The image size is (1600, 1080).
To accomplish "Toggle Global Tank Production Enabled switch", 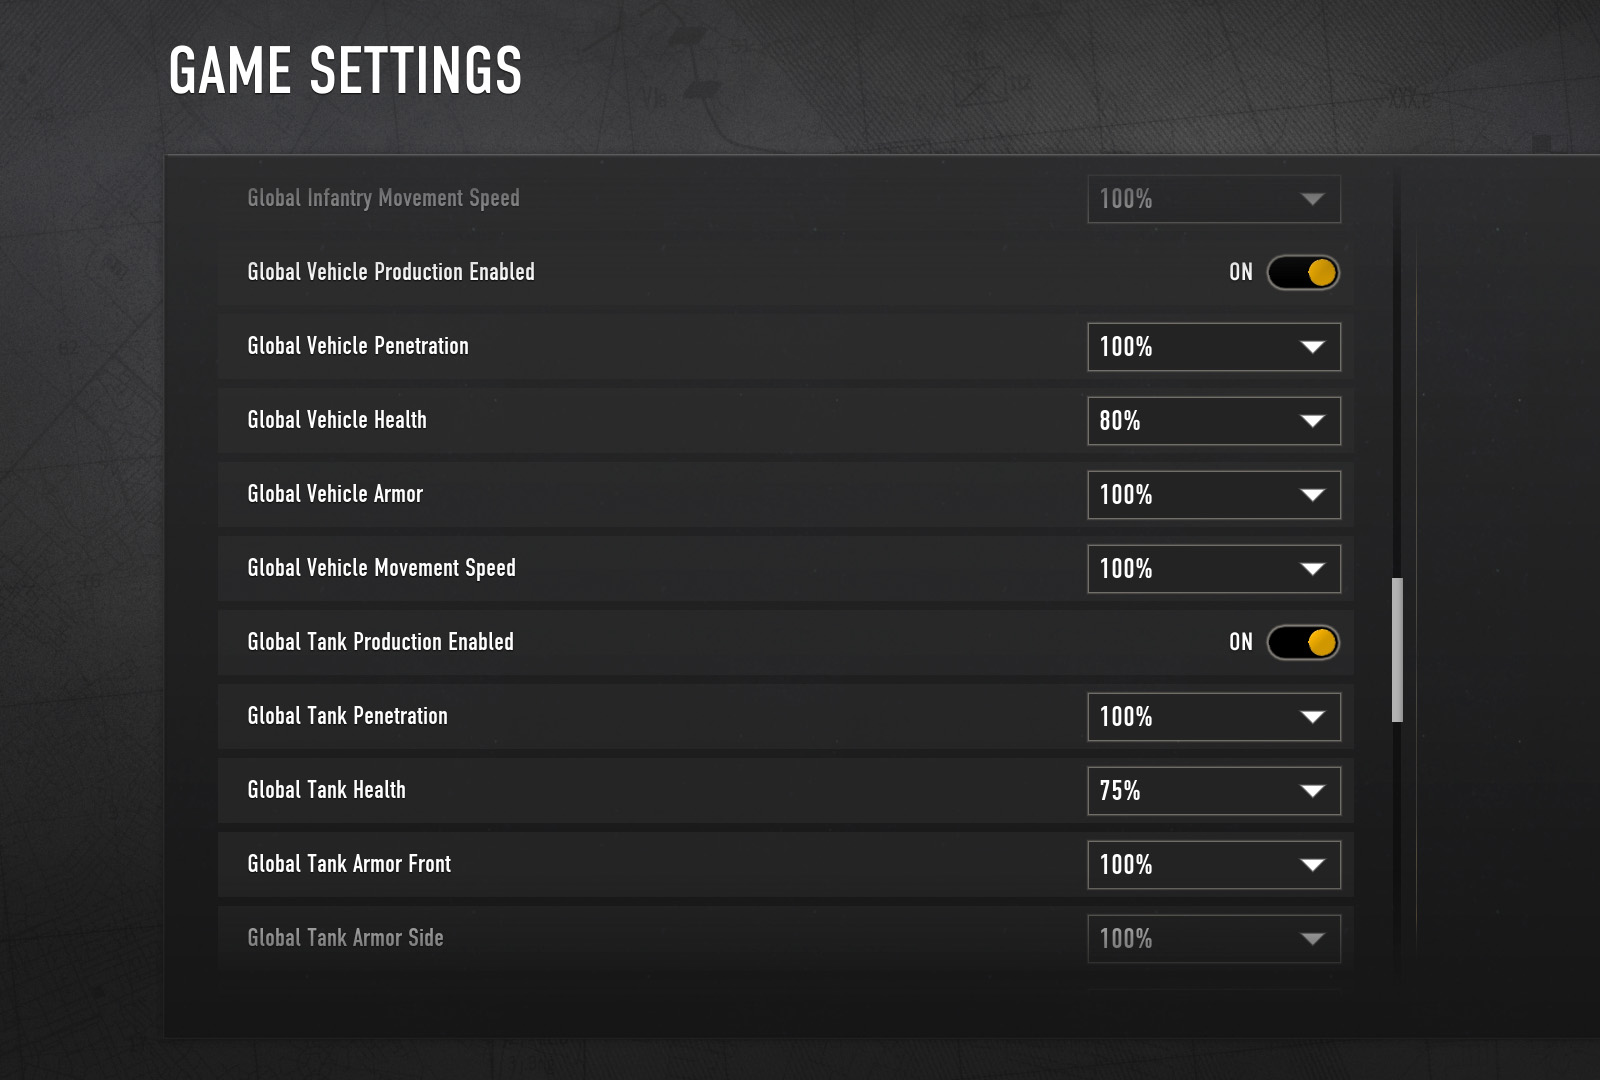I will click(x=1302, y=642).
